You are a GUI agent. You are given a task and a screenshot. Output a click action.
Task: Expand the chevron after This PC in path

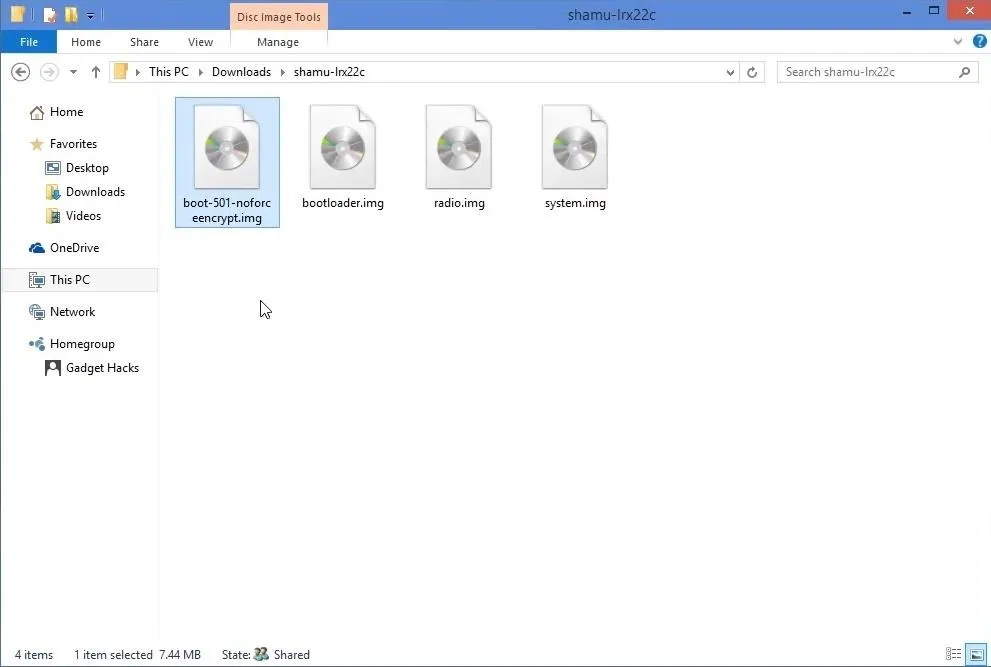[201, 72]
